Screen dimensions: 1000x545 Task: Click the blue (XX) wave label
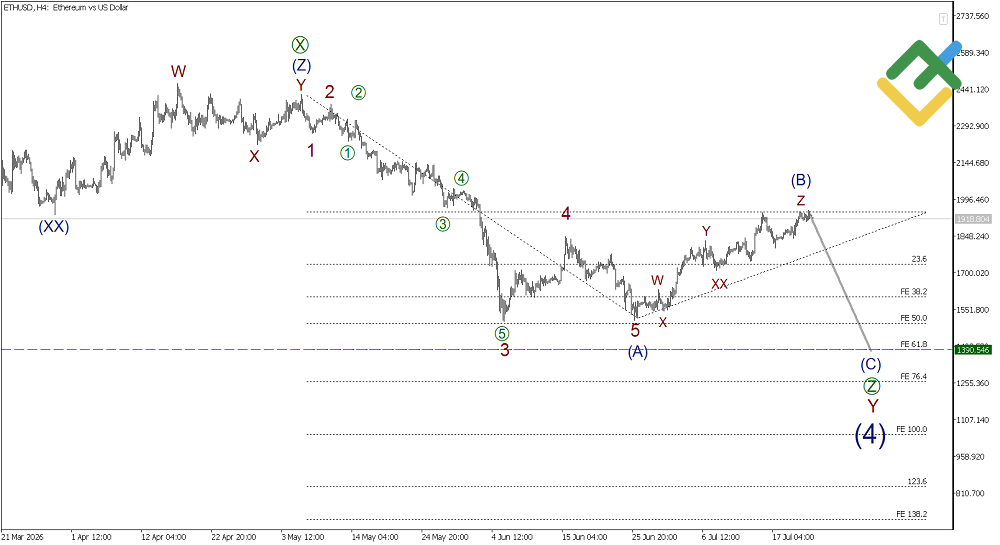tap(54, 226)
